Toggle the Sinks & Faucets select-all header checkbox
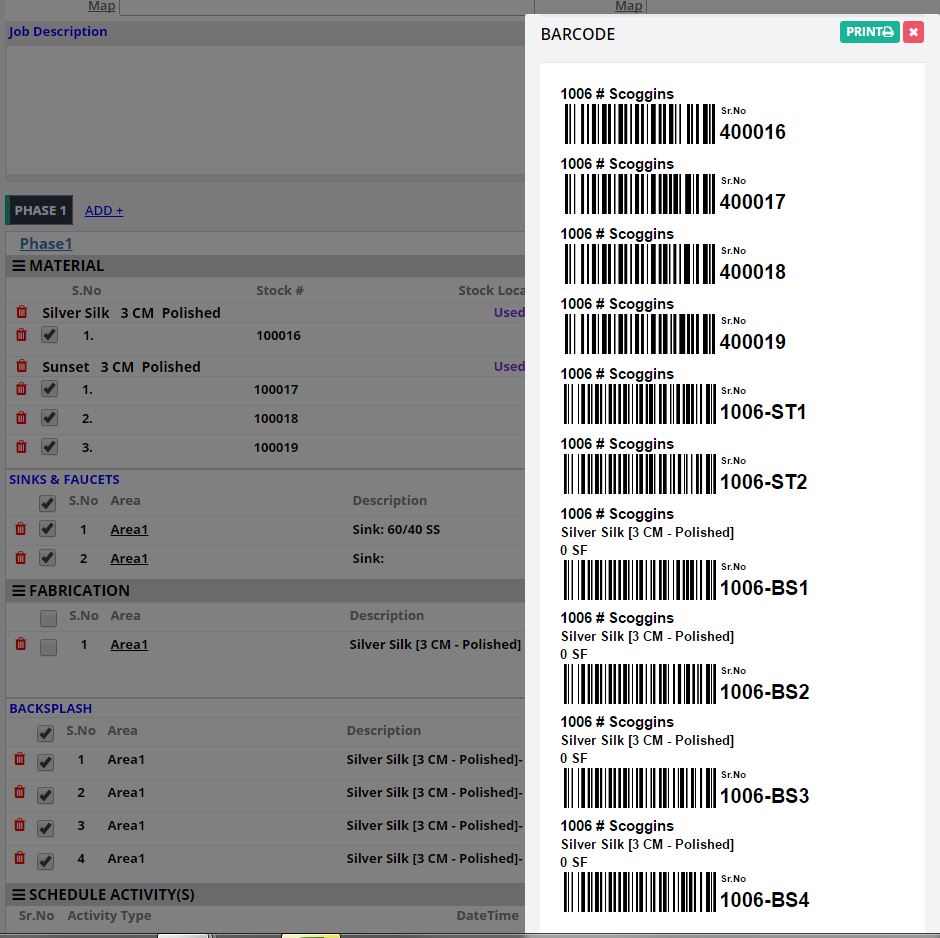Screen dimensions: 940x938 click(x=47, y=503)
